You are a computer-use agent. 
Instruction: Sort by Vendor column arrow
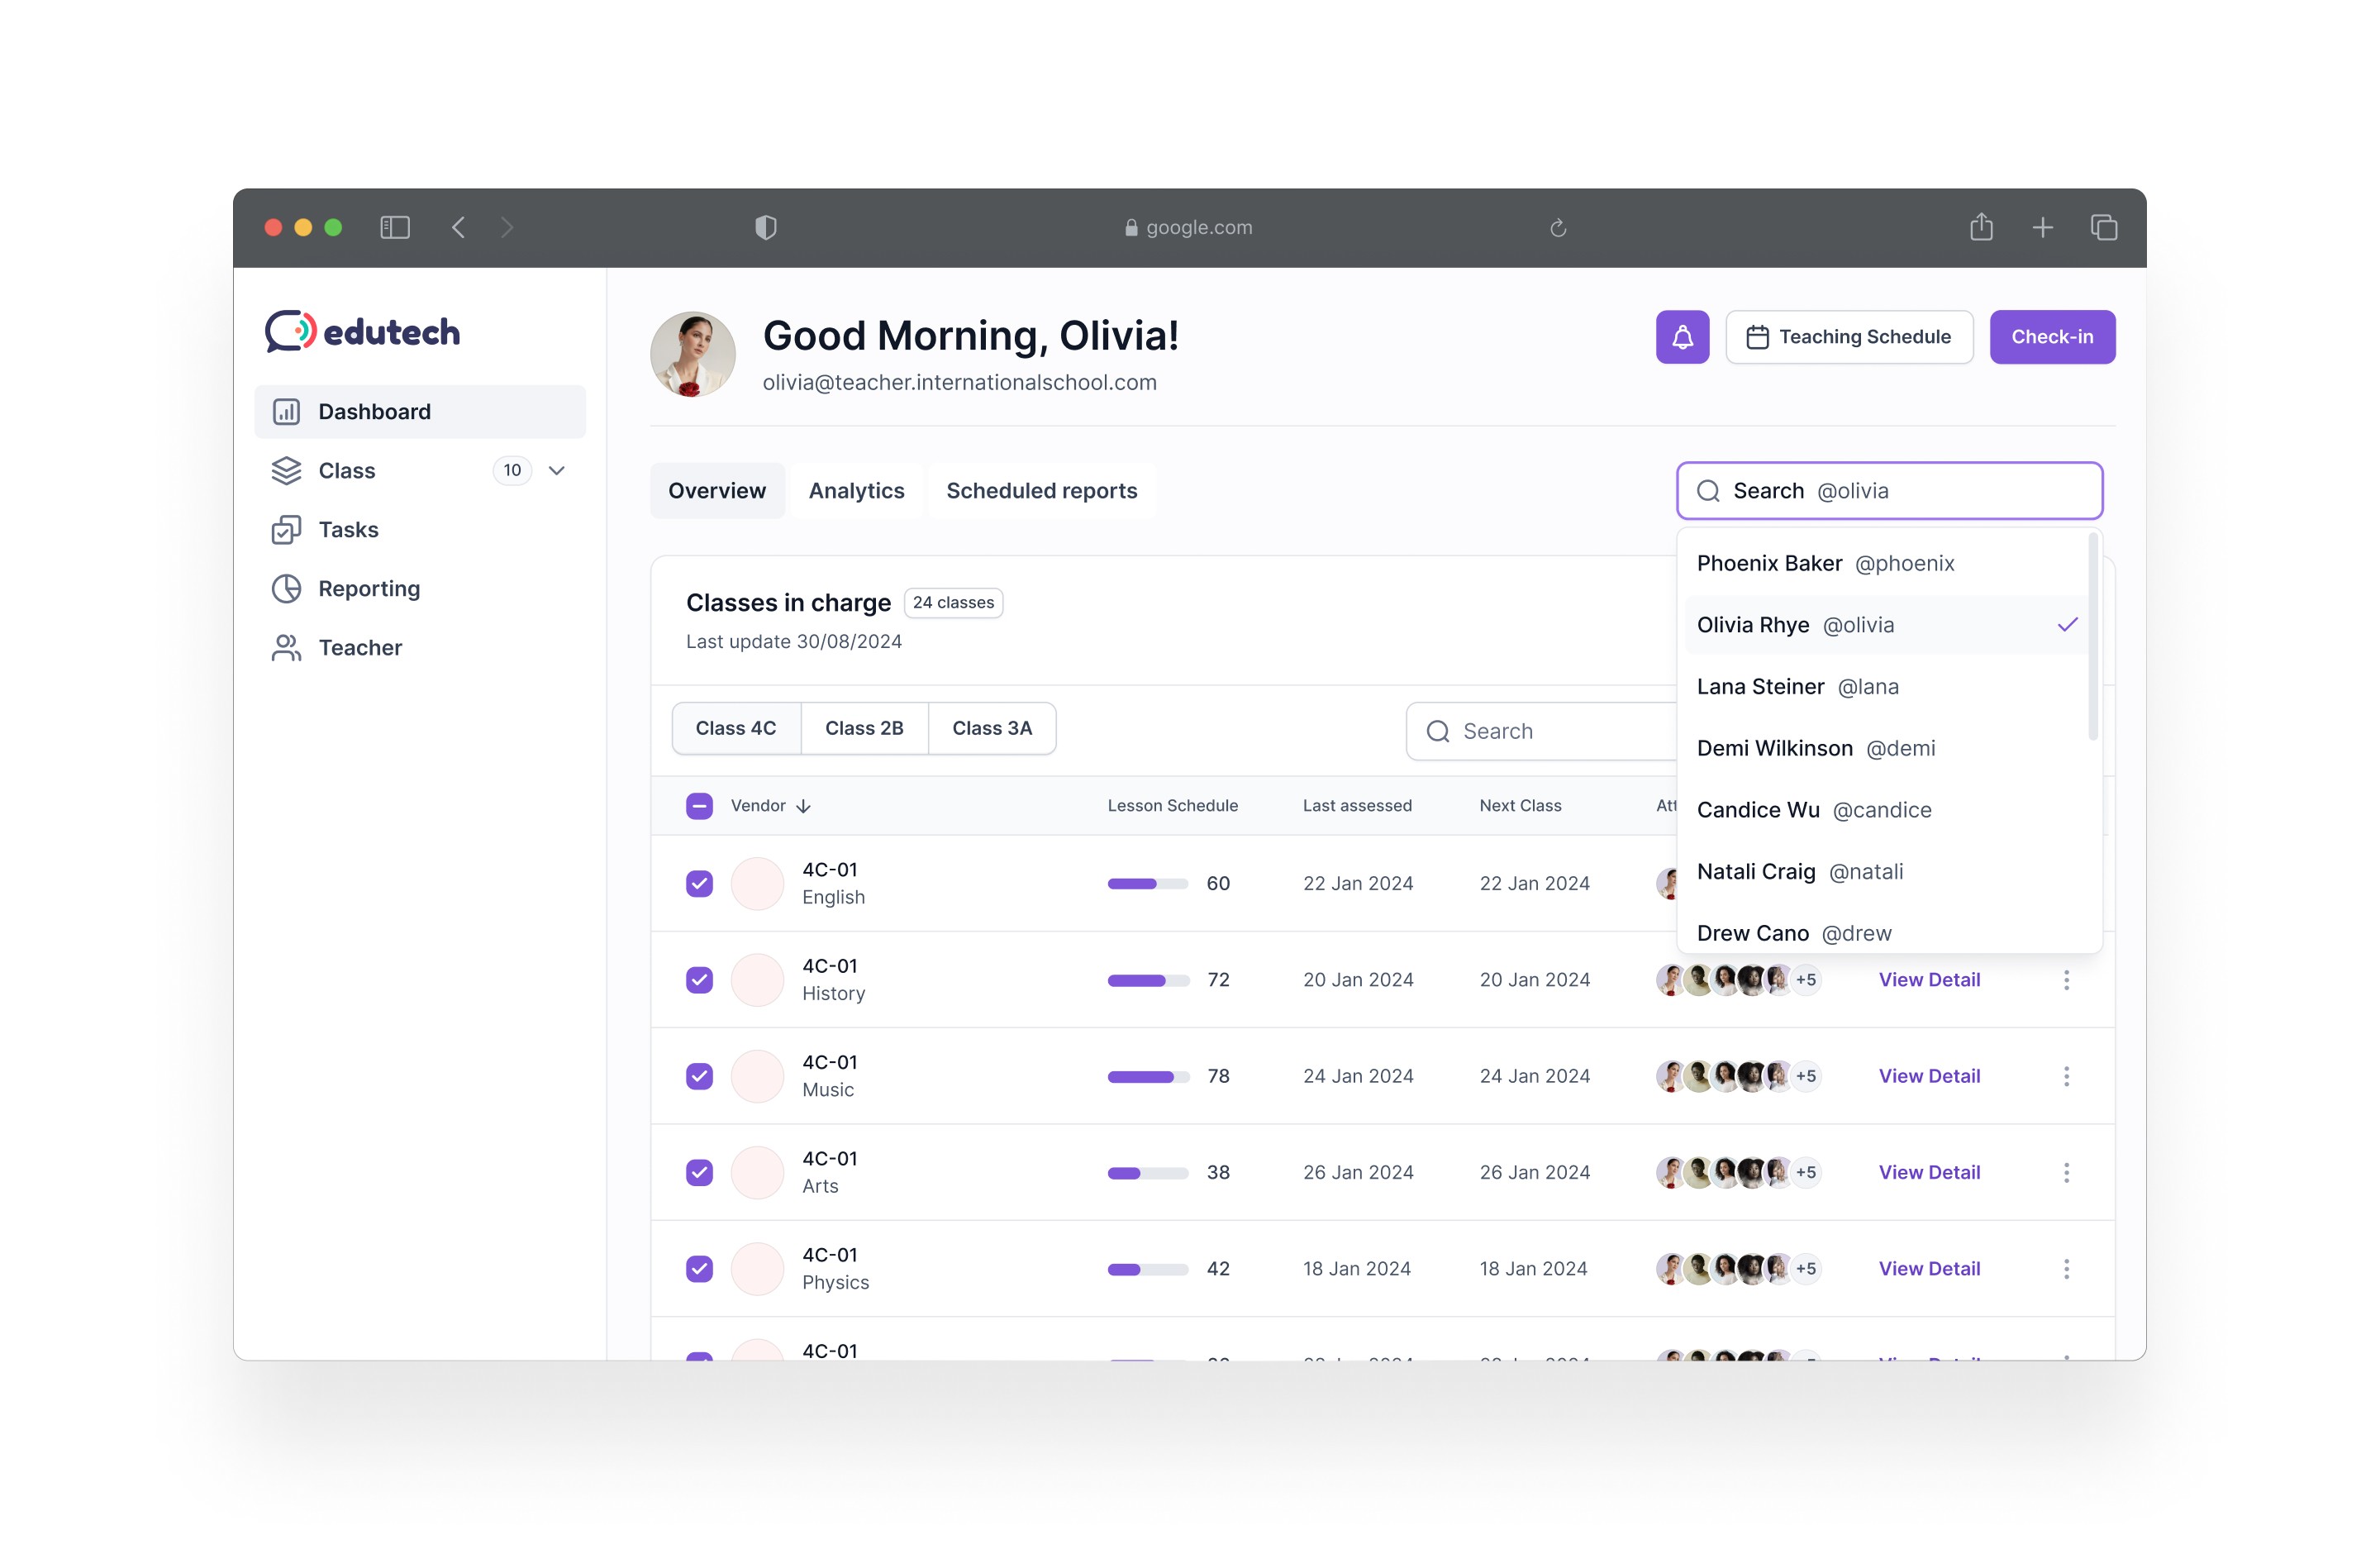pyautogui.click(x=803, y=806)
